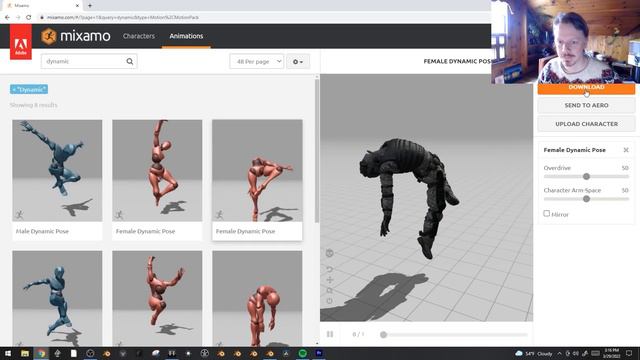Image resolution: width=640 pixels, height=360 pixels.
Task: Open the gear settings dropdown
Action: 298,62
